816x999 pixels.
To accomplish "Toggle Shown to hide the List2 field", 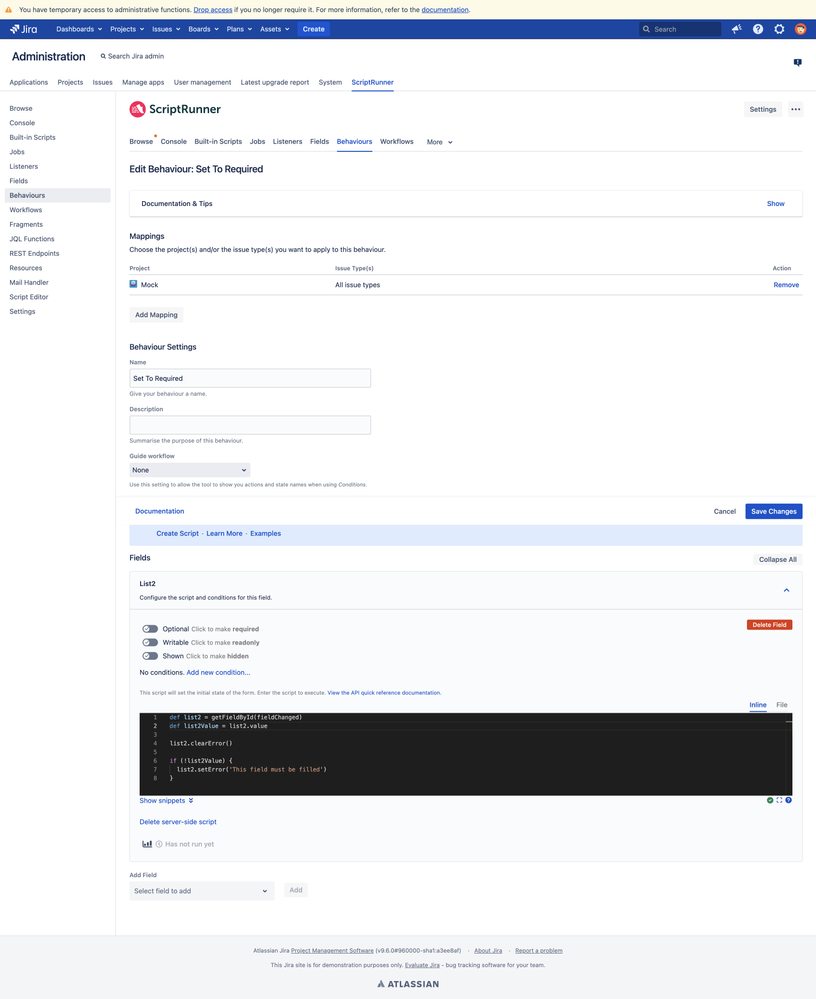I will tap(151, 657).
